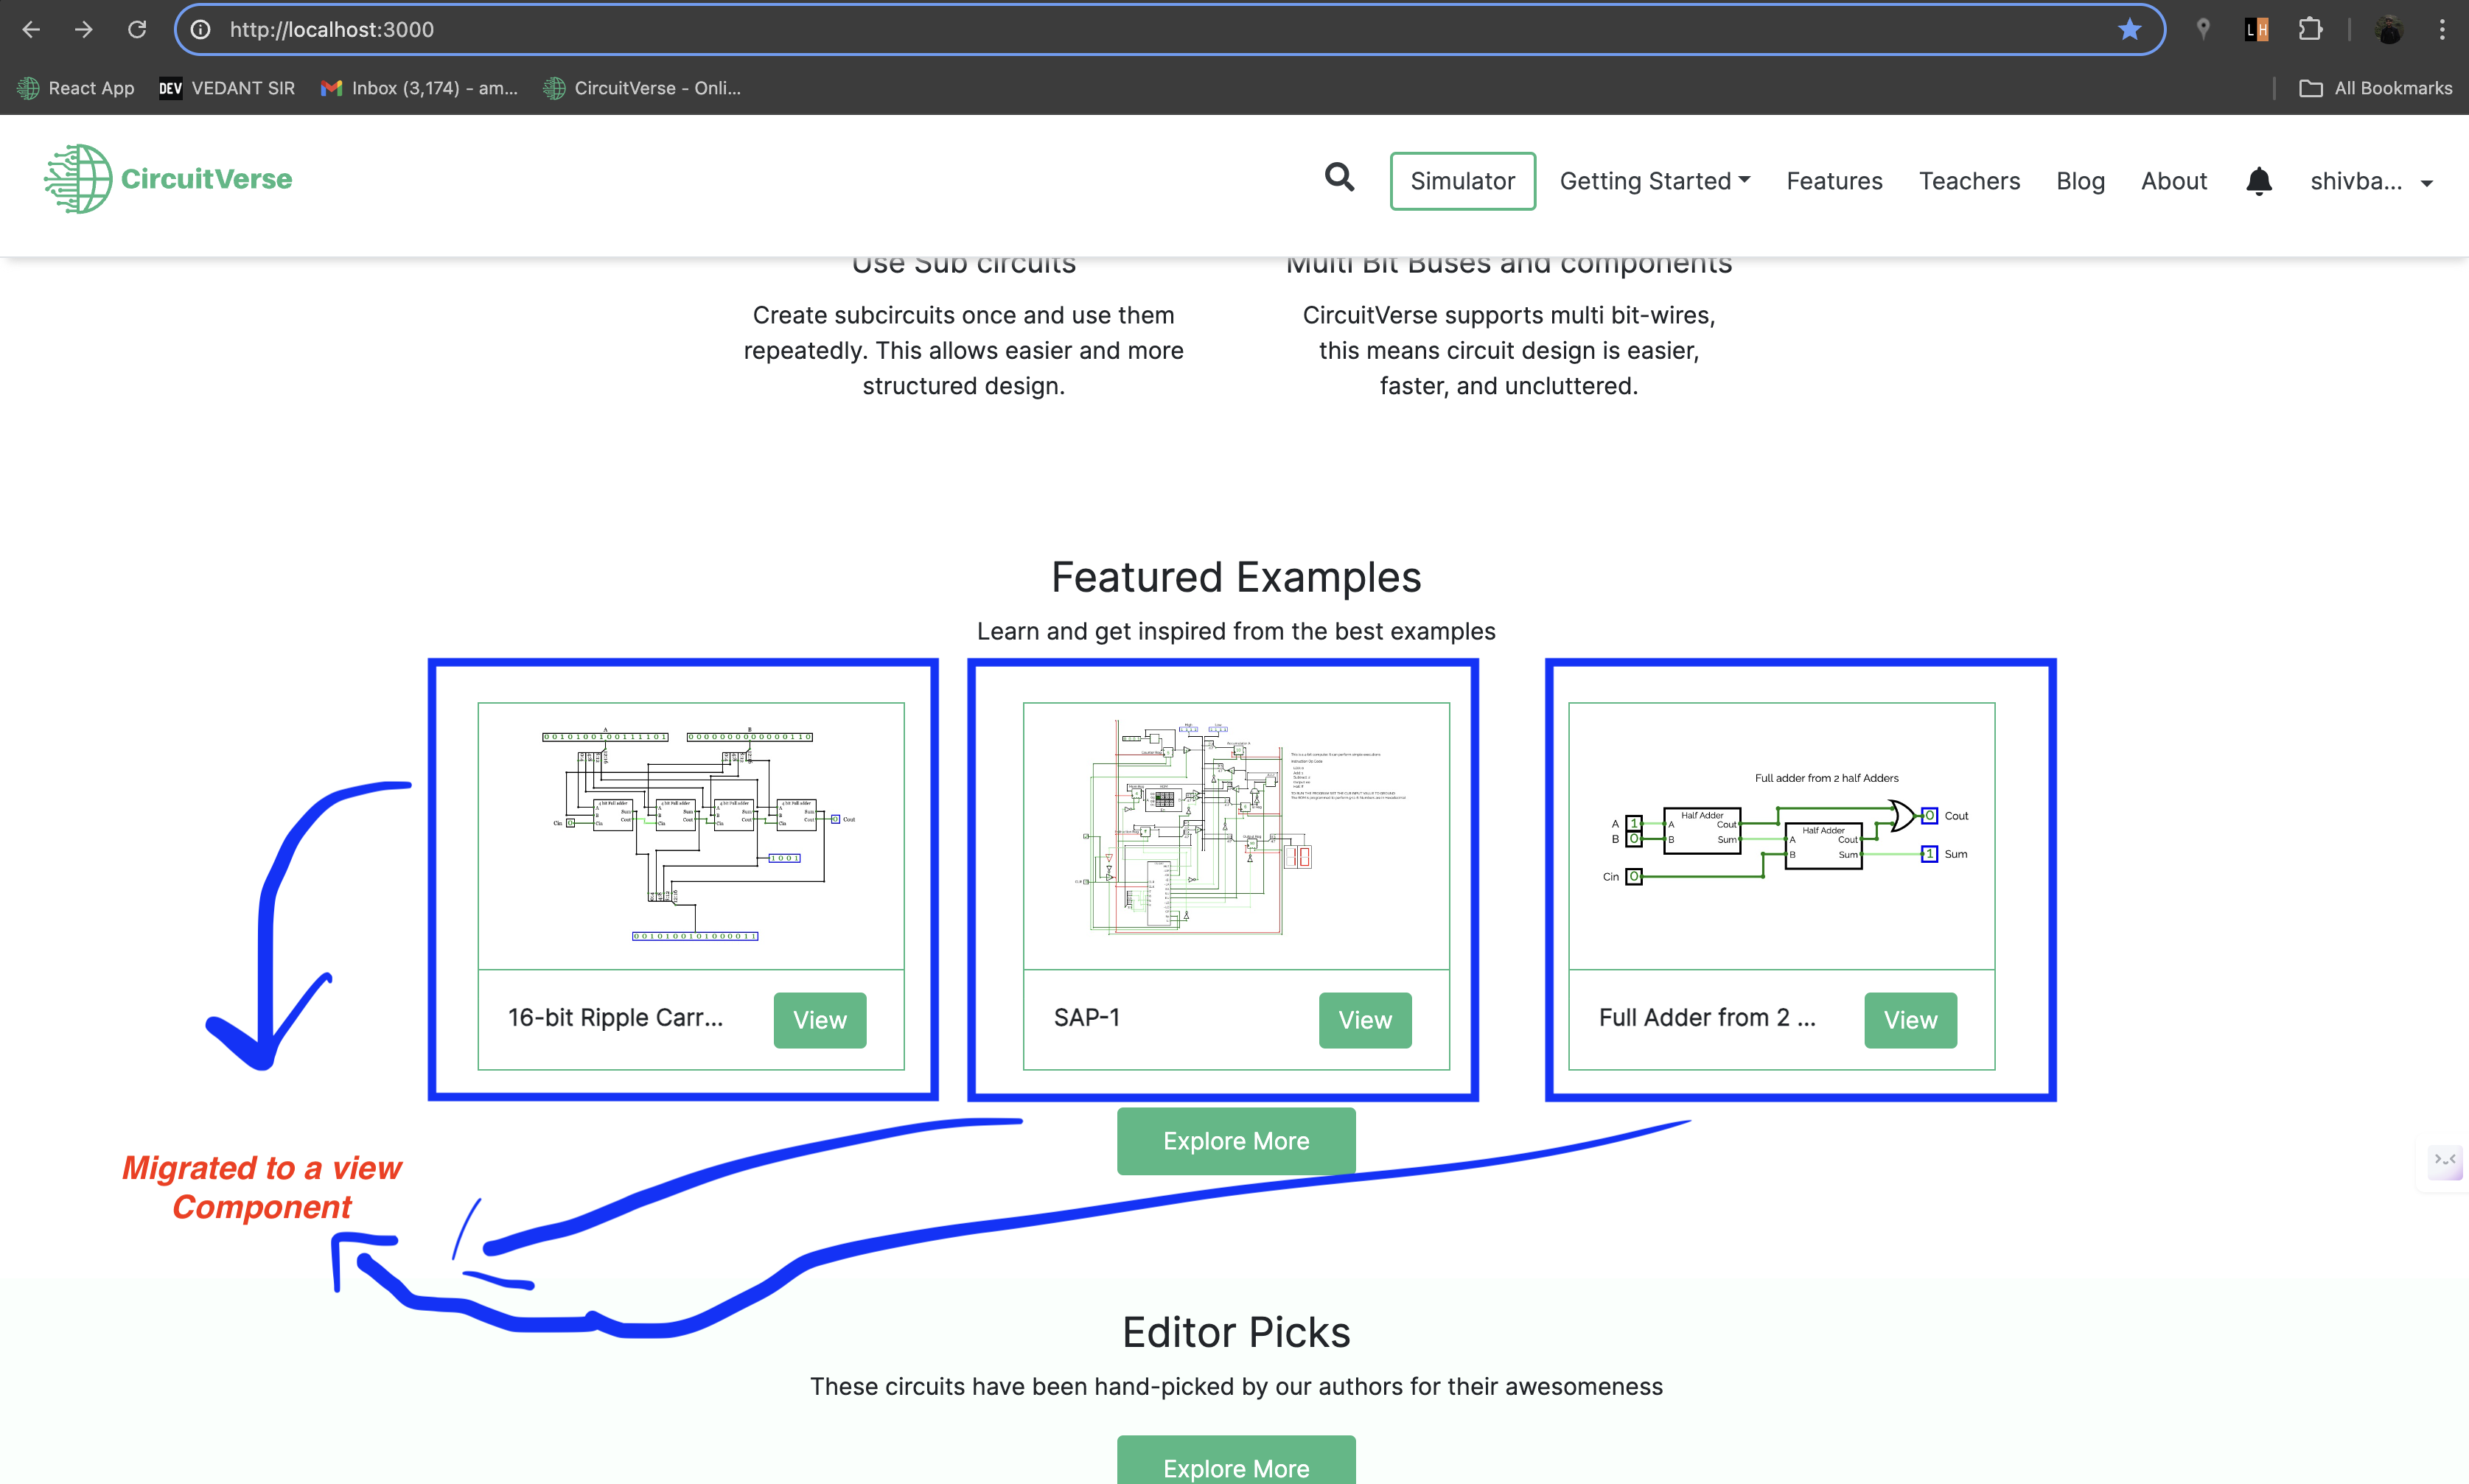Navigate to the Features page
Image resolution: width=2469 pixels, height=1484 pixels.
[x=1834, y=181]
